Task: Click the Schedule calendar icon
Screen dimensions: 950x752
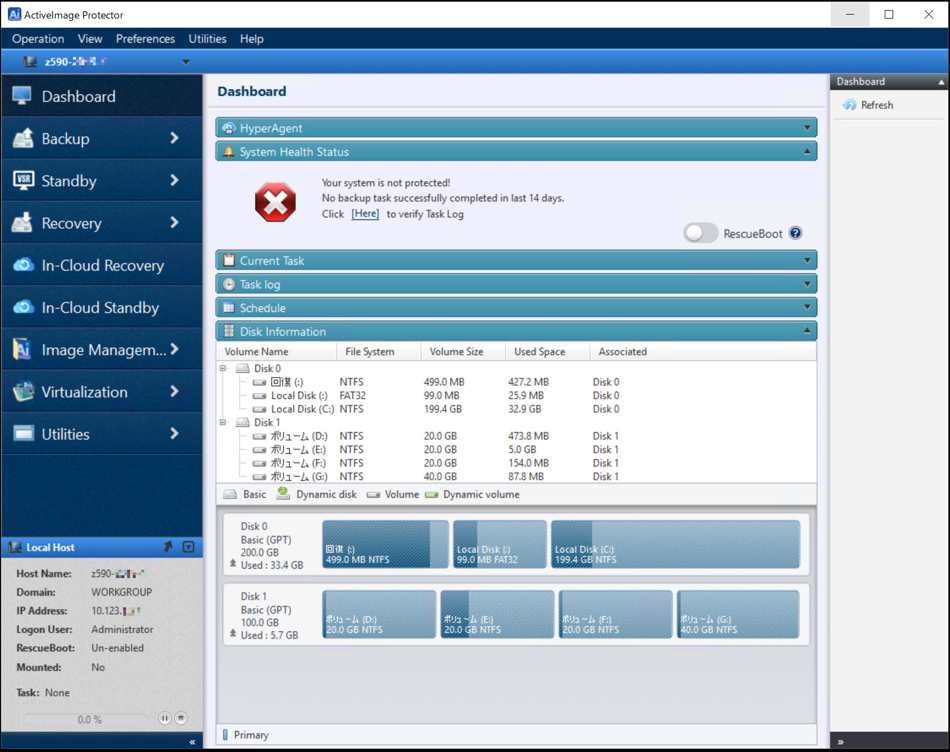Action: click(x=228, y=307)
